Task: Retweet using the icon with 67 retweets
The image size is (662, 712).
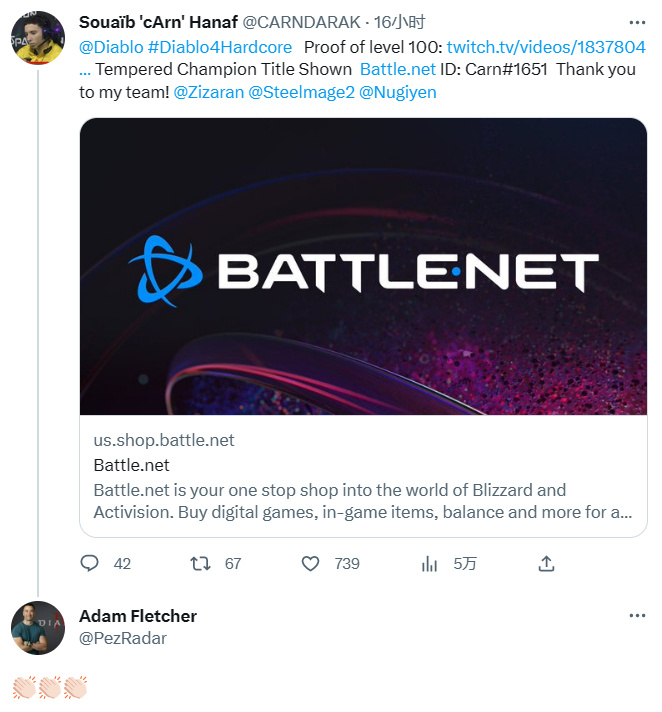Action: [200, 564]
